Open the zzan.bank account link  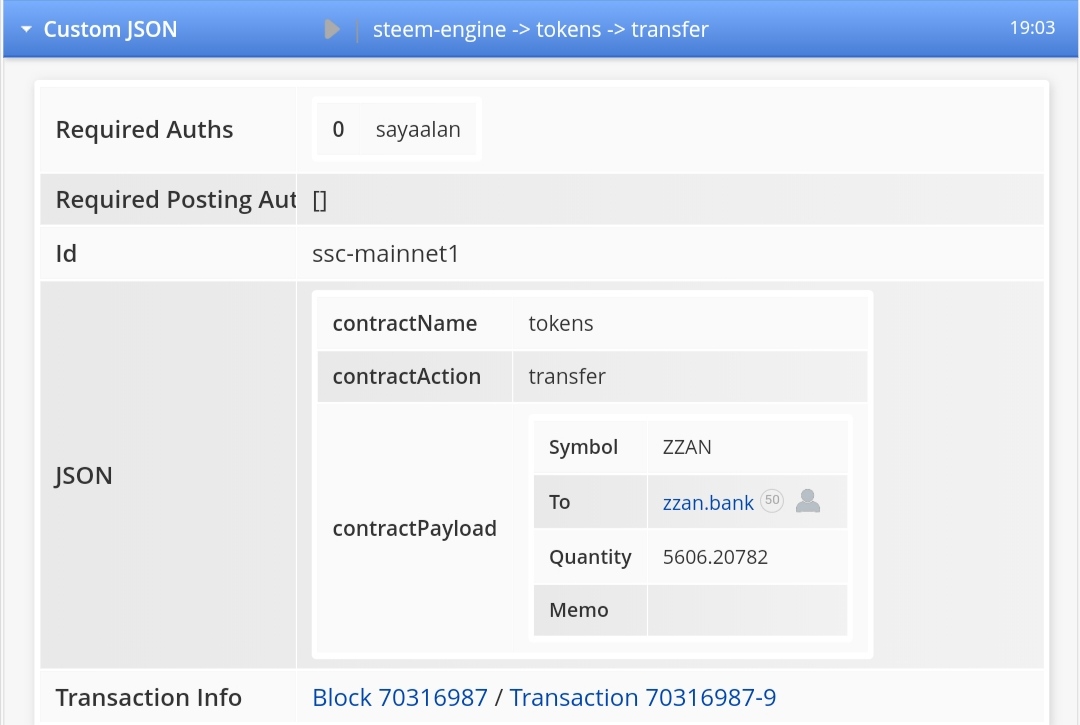pyautogui.click(x=708, y=503)
